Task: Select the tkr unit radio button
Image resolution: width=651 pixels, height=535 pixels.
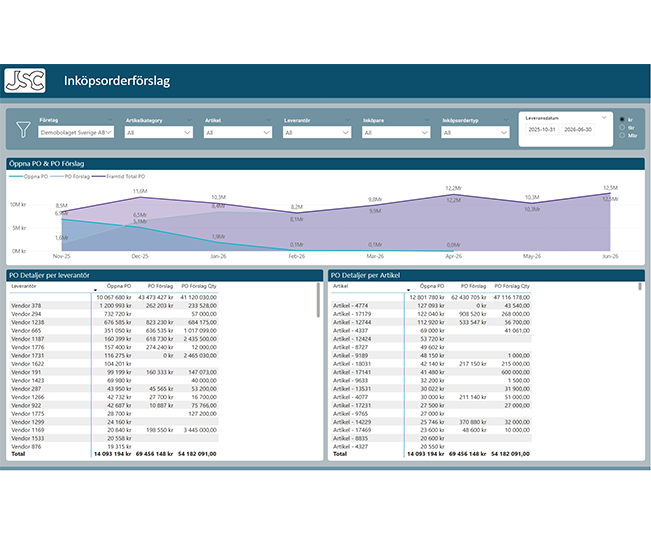Action: tap(622, 127)
